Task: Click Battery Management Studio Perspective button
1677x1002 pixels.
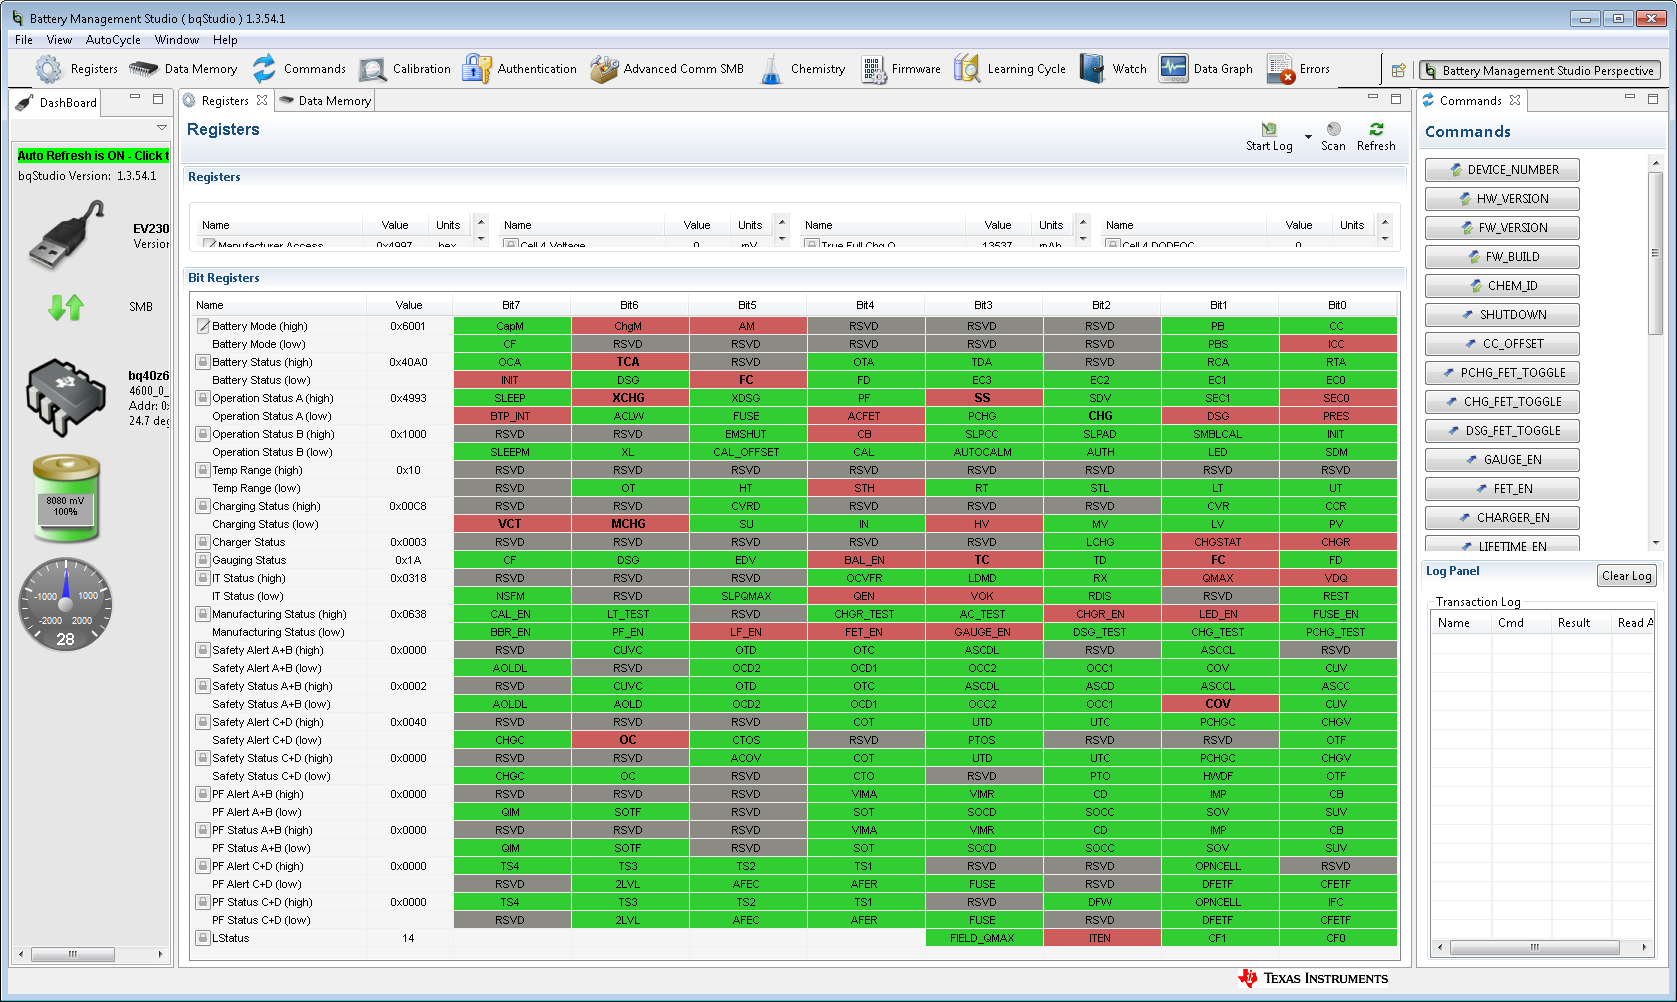Action: (1540, 70)
